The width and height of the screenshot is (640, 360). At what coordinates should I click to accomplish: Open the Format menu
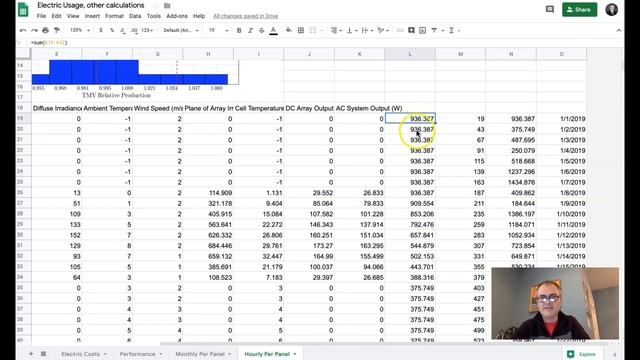[114, 16]
